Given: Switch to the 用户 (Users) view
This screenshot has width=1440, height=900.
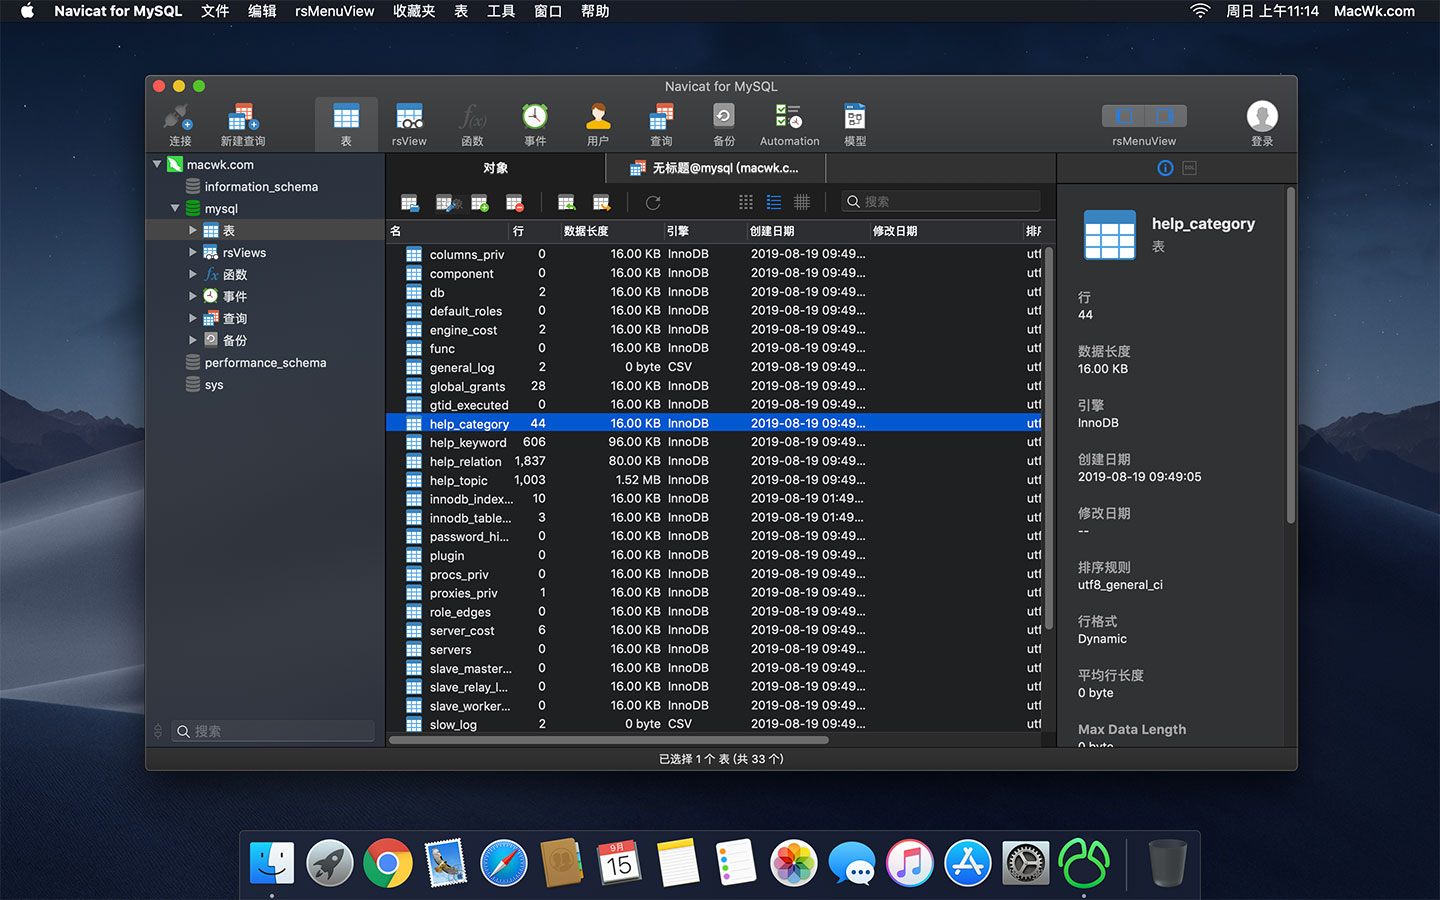Looking at the screenshot, I should 597,122.
